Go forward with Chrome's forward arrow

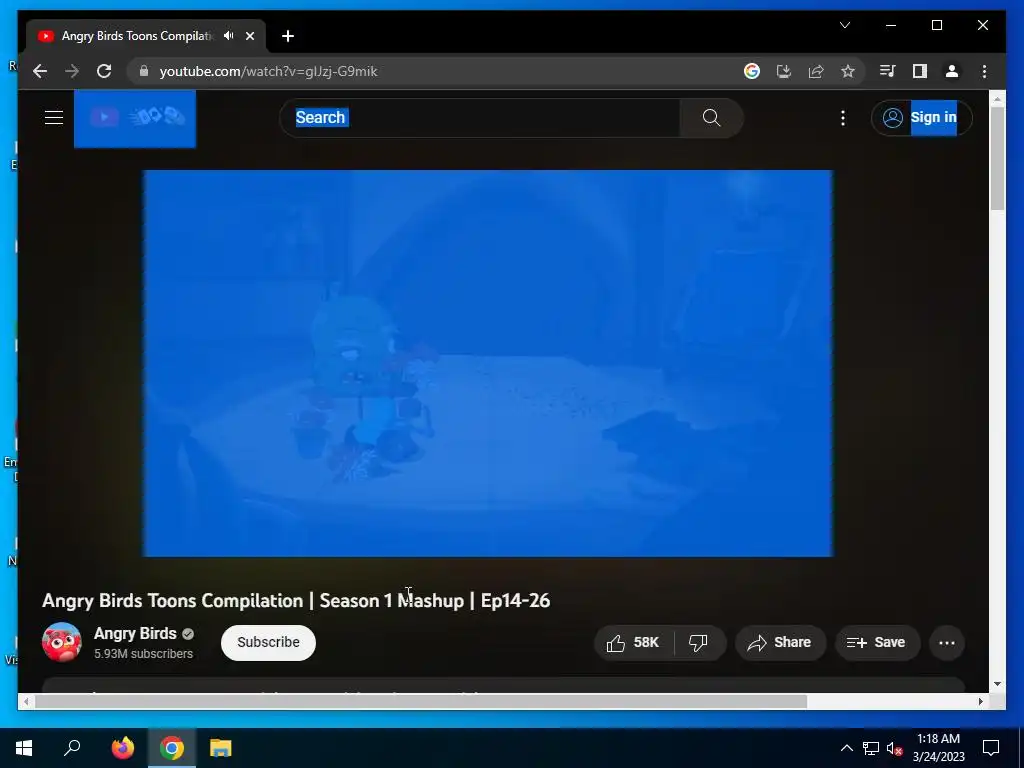tap(72, 71)
